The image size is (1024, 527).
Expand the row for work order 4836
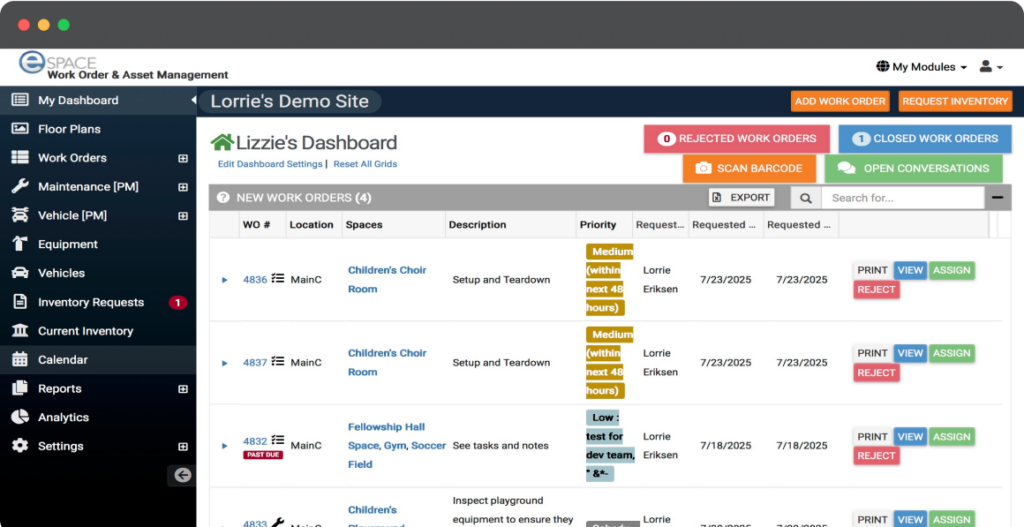pos(225,280)
